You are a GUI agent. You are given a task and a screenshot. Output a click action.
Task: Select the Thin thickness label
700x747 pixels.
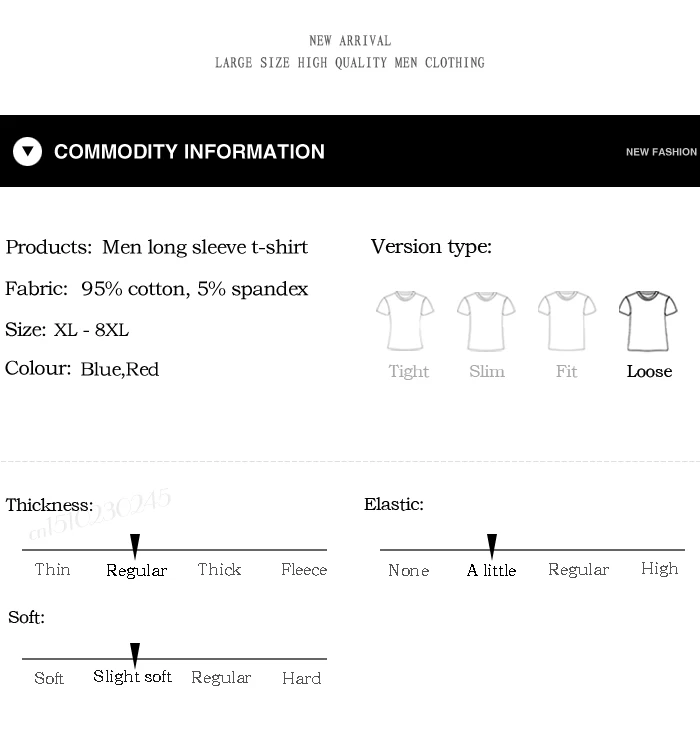coord(52,569)
